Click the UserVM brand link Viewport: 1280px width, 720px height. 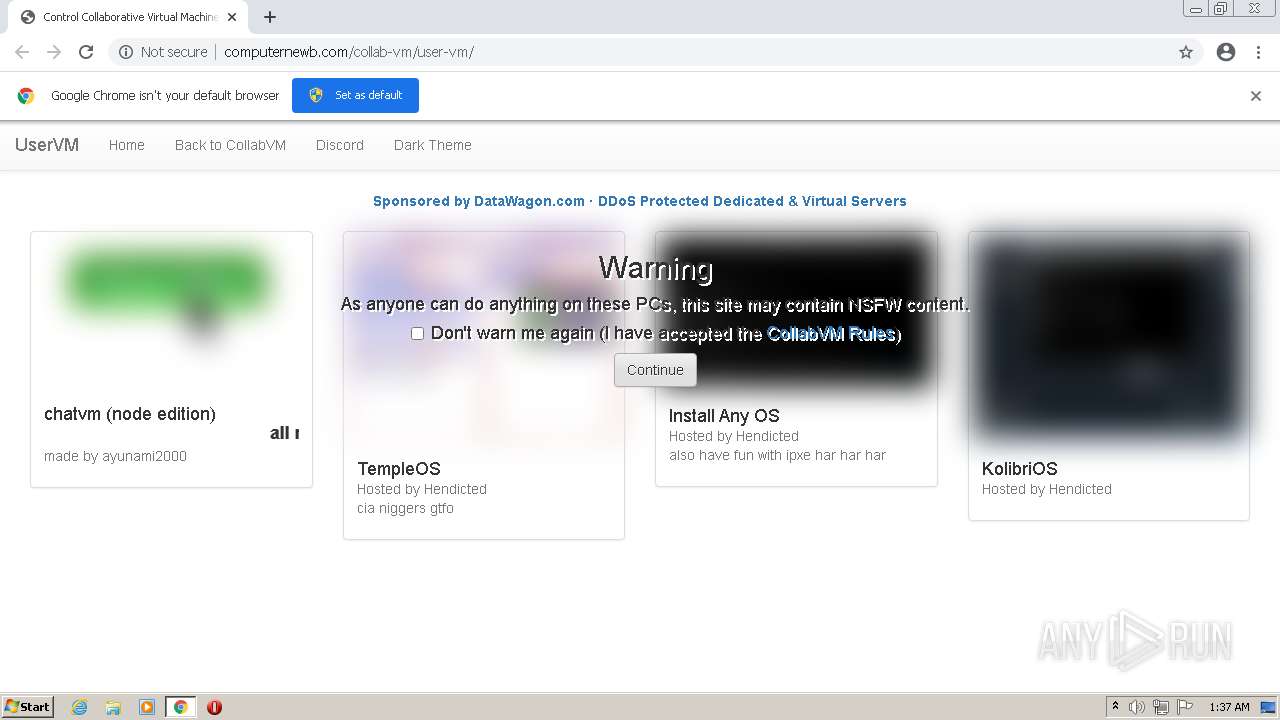point(47,145)
